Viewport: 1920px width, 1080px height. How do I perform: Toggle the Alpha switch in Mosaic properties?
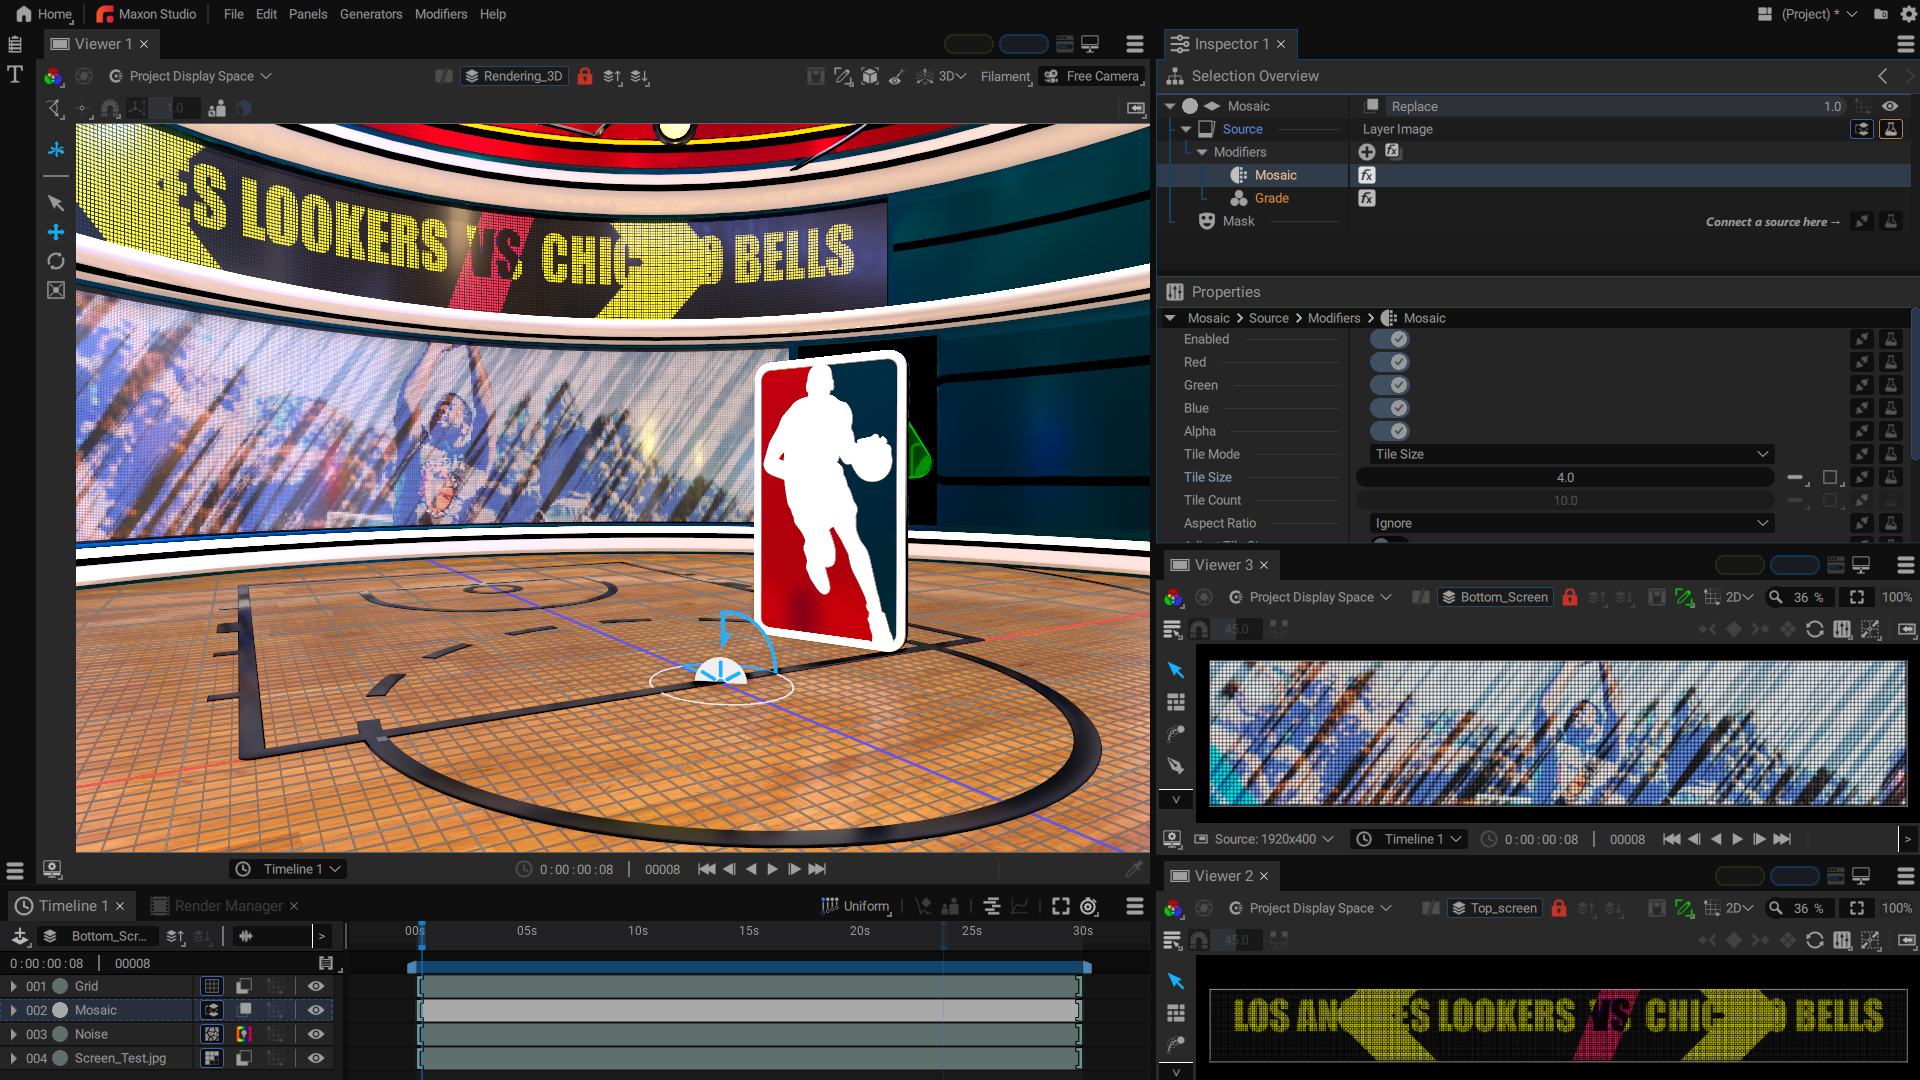point(1390,431)
